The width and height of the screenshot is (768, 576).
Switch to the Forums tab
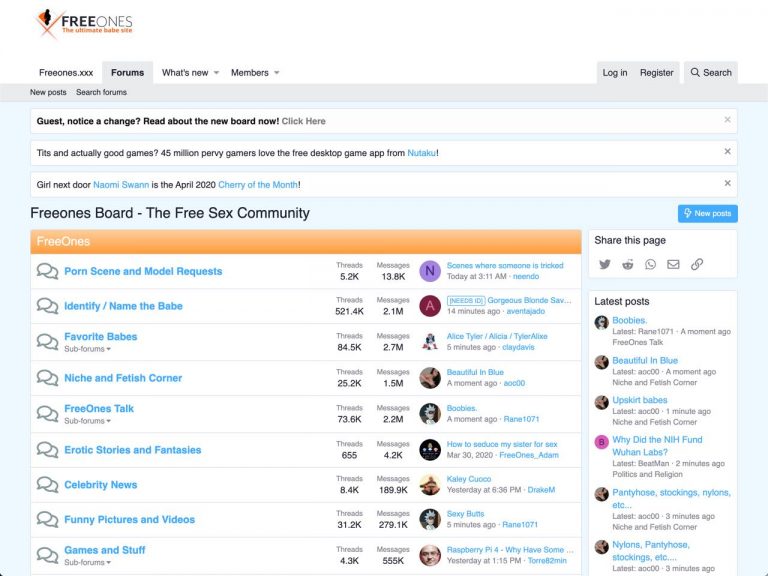point(127,72)
